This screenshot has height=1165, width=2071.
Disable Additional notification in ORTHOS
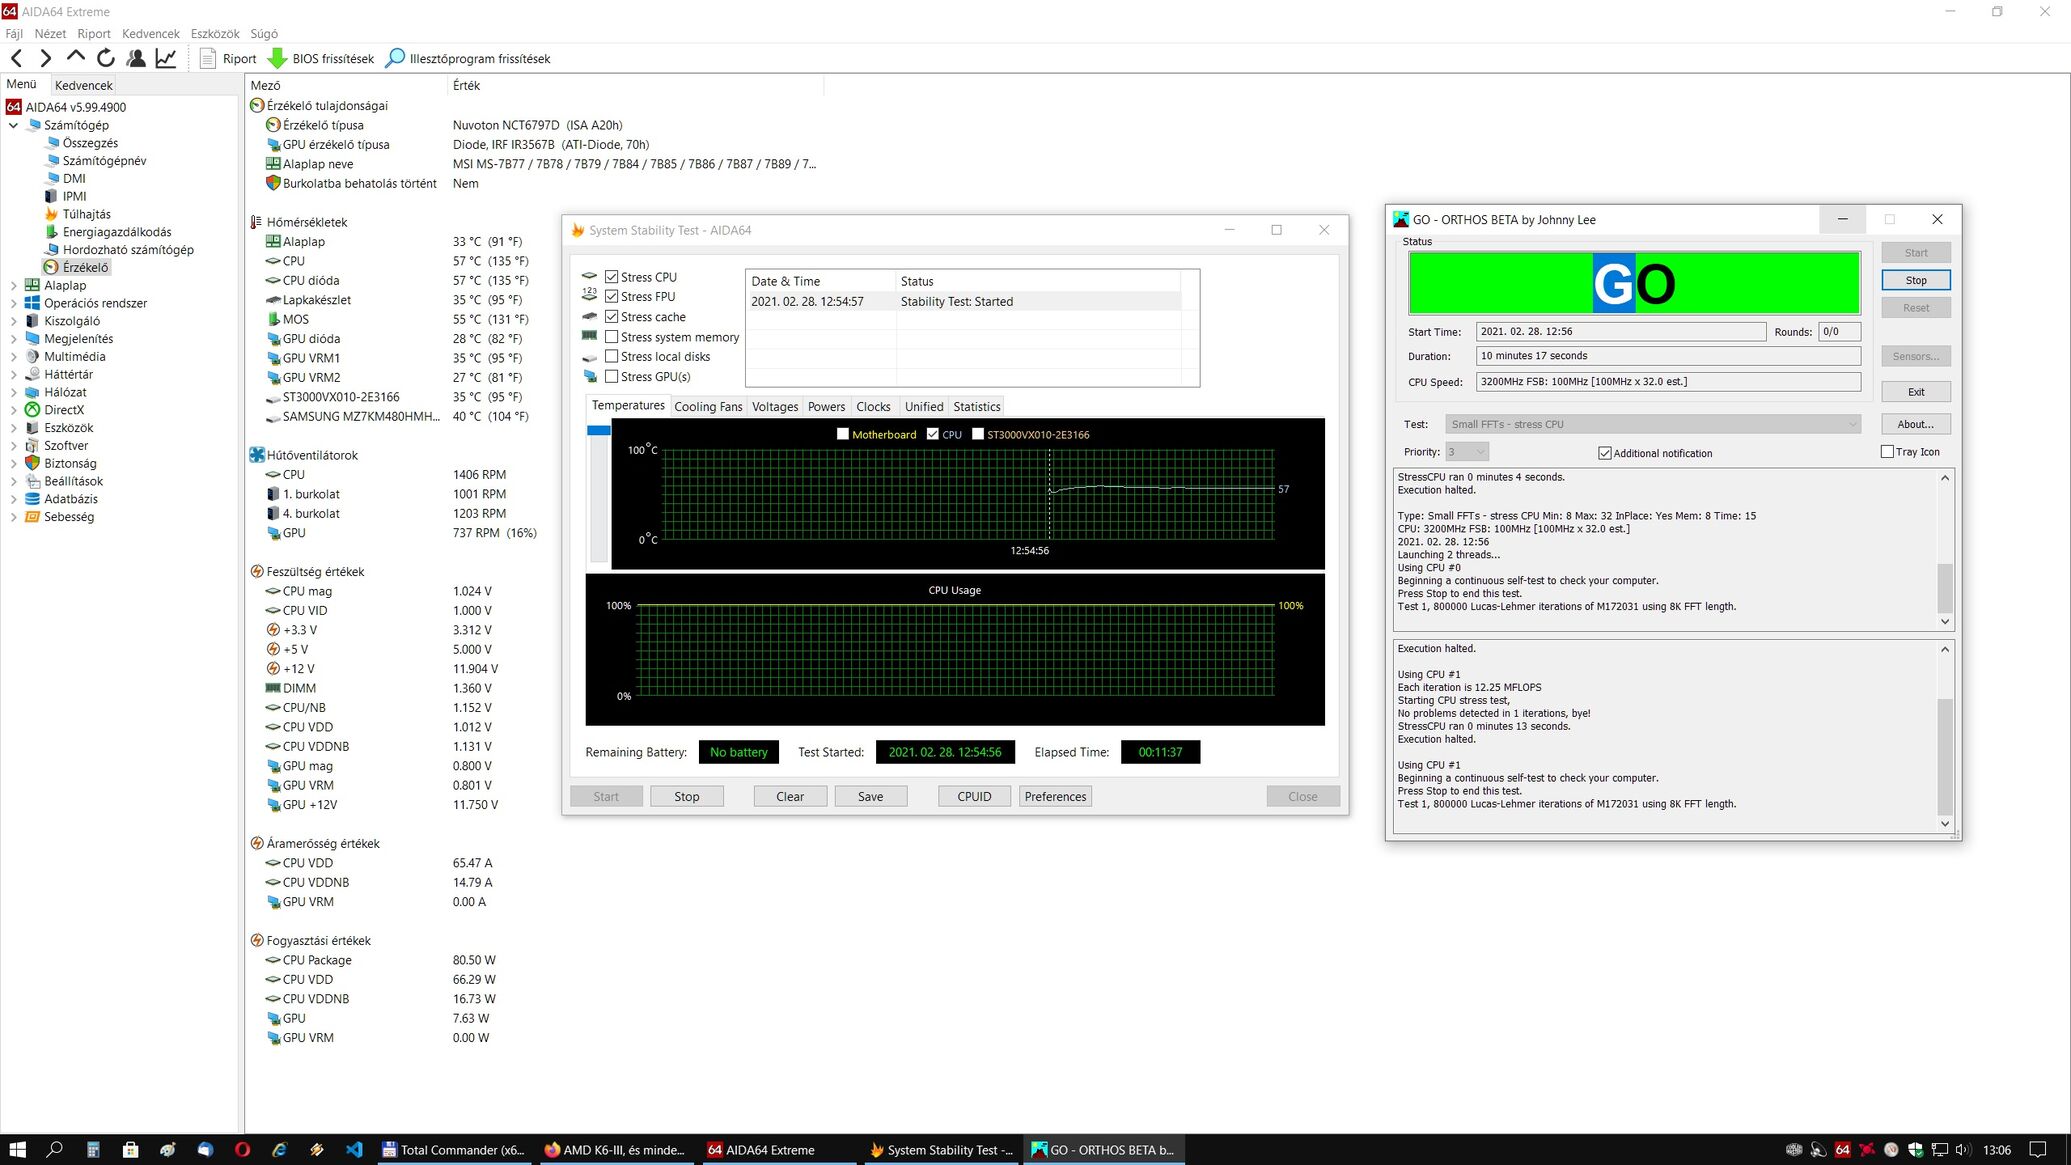(1605, 453)
